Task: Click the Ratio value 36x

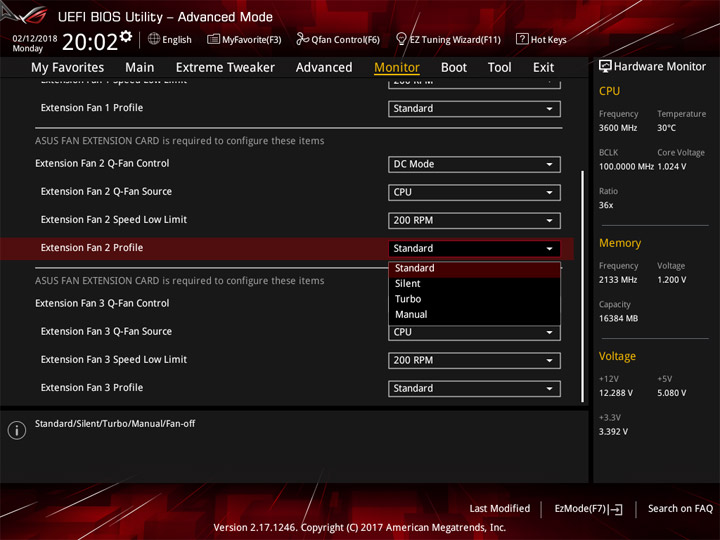Action: (x=606, y=205)
